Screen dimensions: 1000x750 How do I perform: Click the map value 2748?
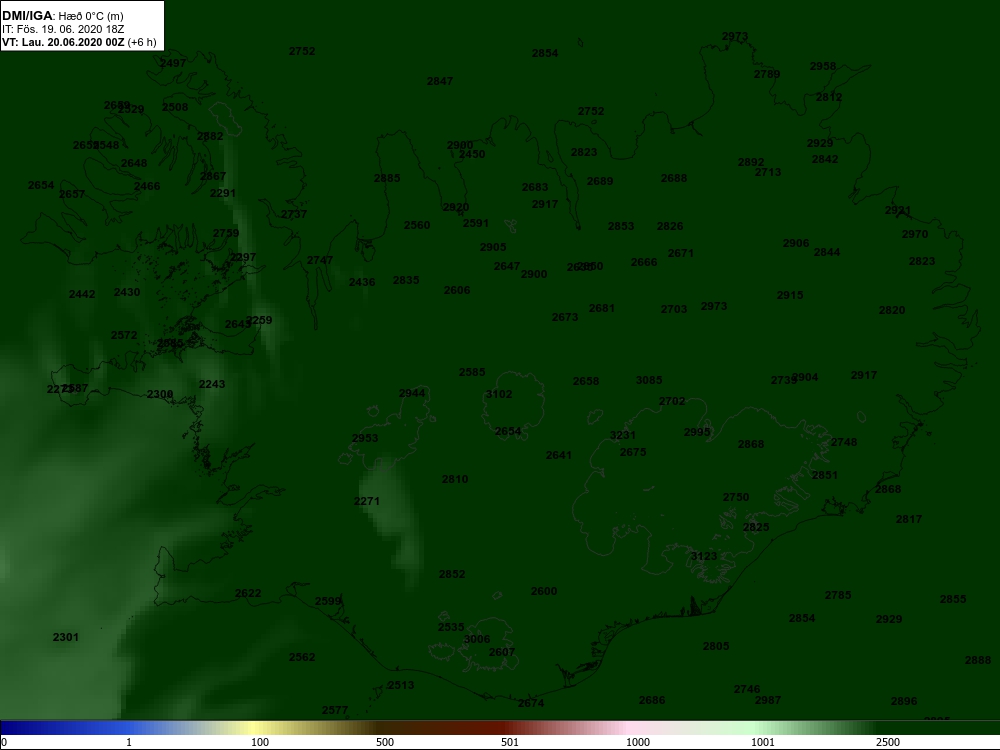pyautogui.click(x=844, y=443)
